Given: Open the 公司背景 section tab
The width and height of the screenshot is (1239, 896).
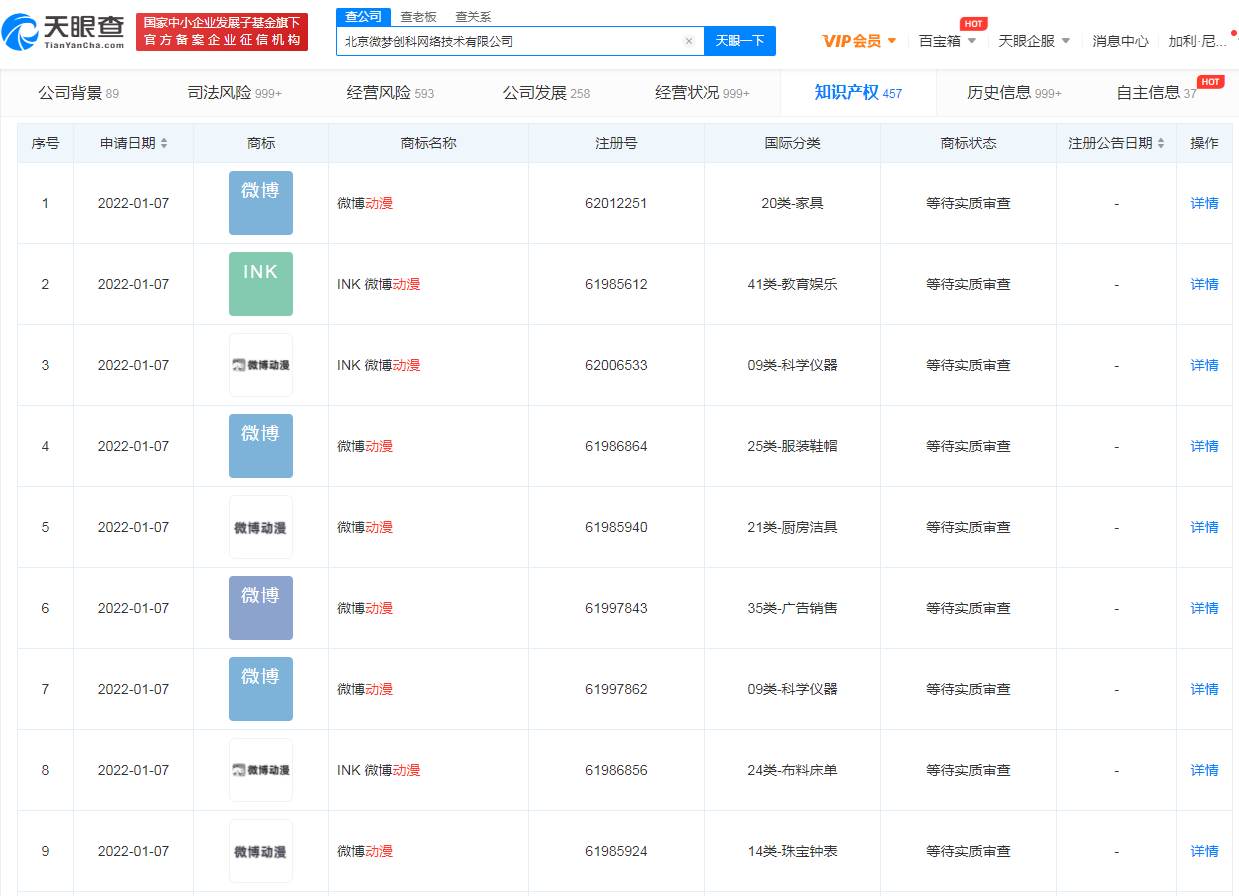Looking at the screenshot, I should pyautogui.click(x=78, y=93).
